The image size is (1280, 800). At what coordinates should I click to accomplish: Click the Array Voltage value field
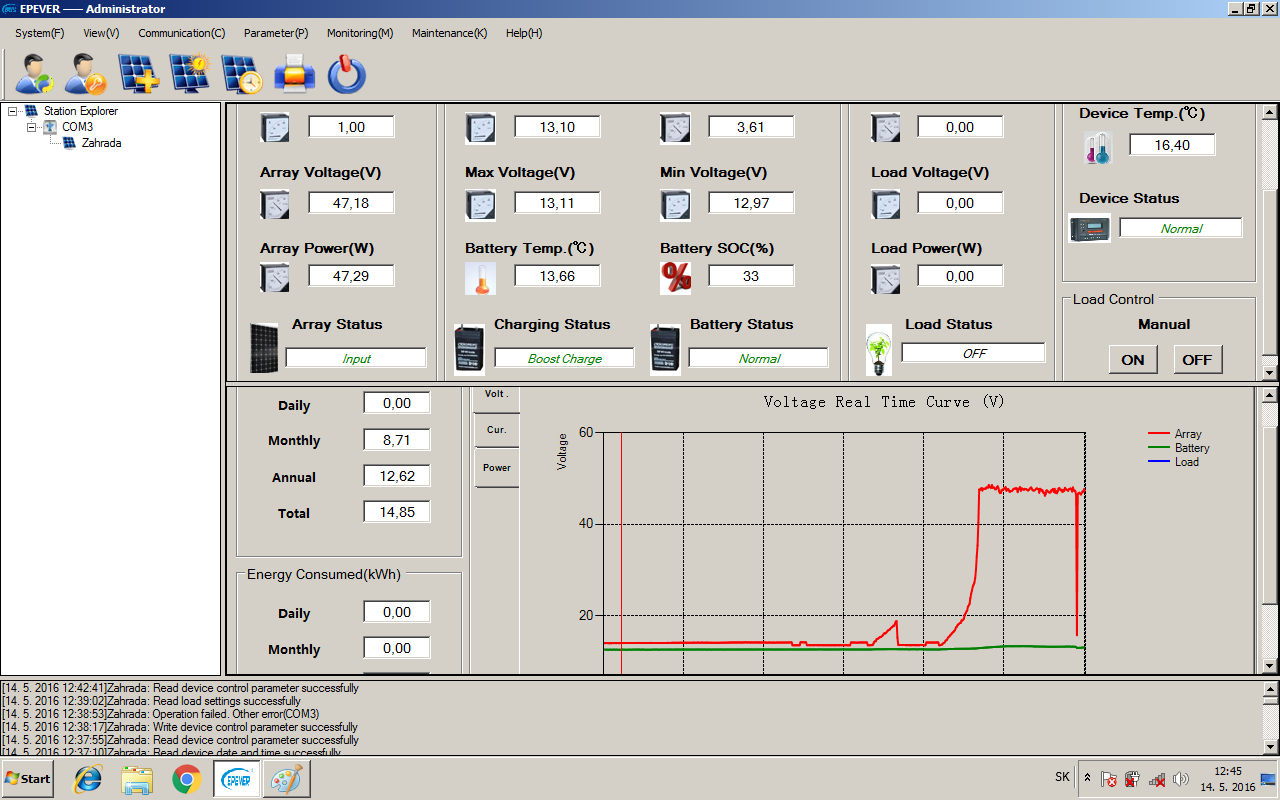tap(351, 203)
